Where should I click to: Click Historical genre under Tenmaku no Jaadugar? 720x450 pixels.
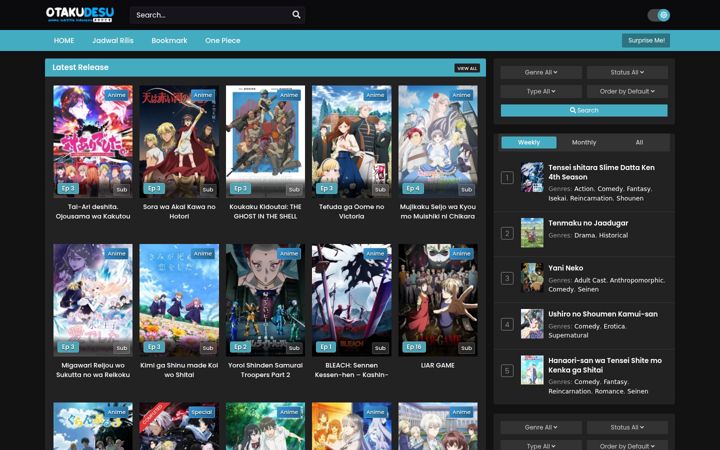pyautogui.click(x=613, y=235)
